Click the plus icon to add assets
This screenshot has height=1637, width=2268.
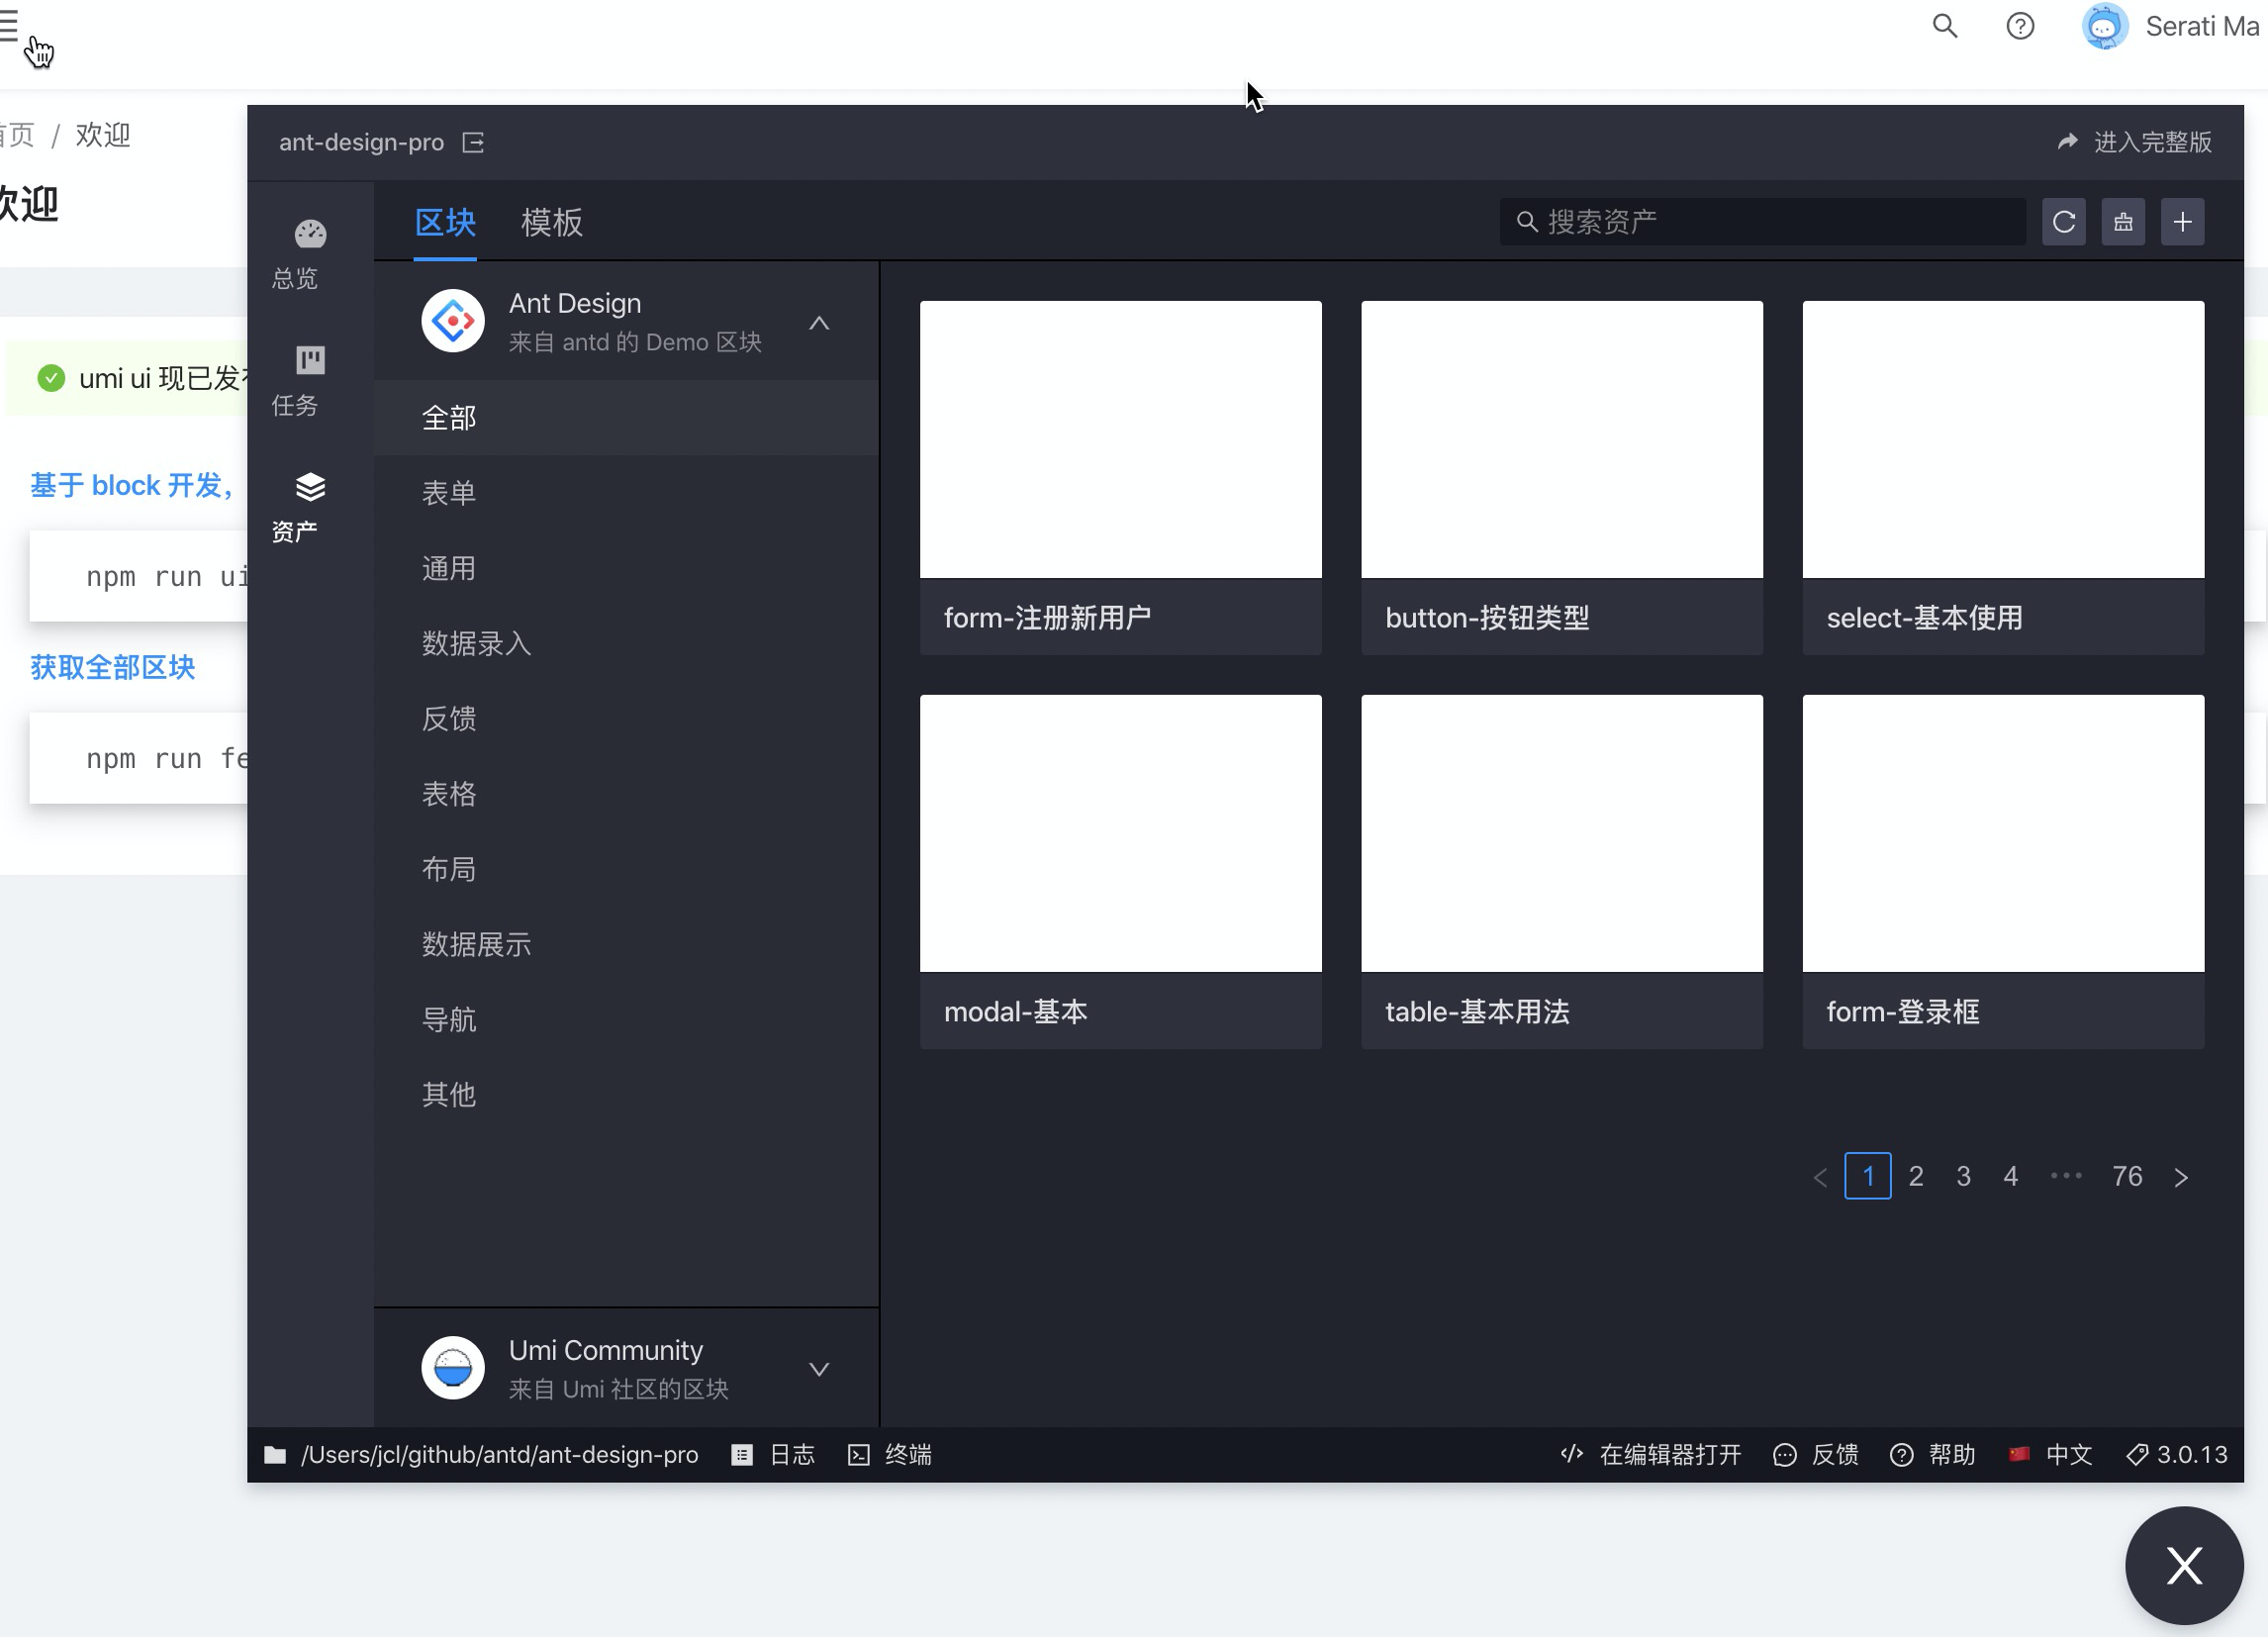pos(2183,221)
